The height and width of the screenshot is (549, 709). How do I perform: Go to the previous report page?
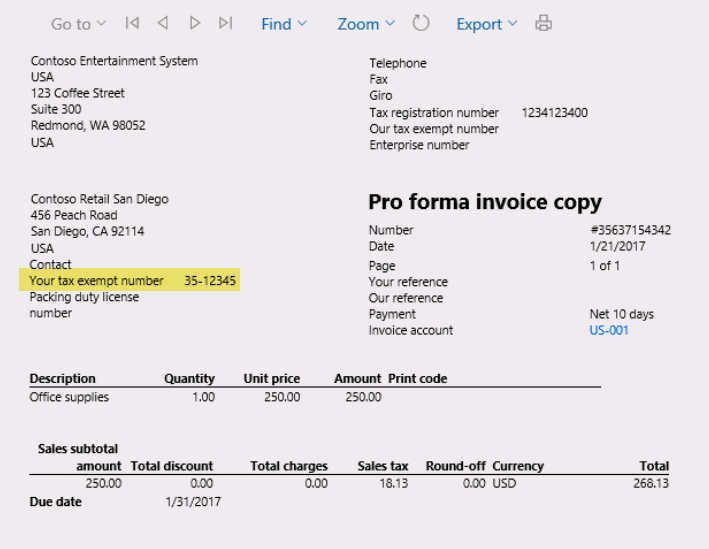tap(163, 23)
